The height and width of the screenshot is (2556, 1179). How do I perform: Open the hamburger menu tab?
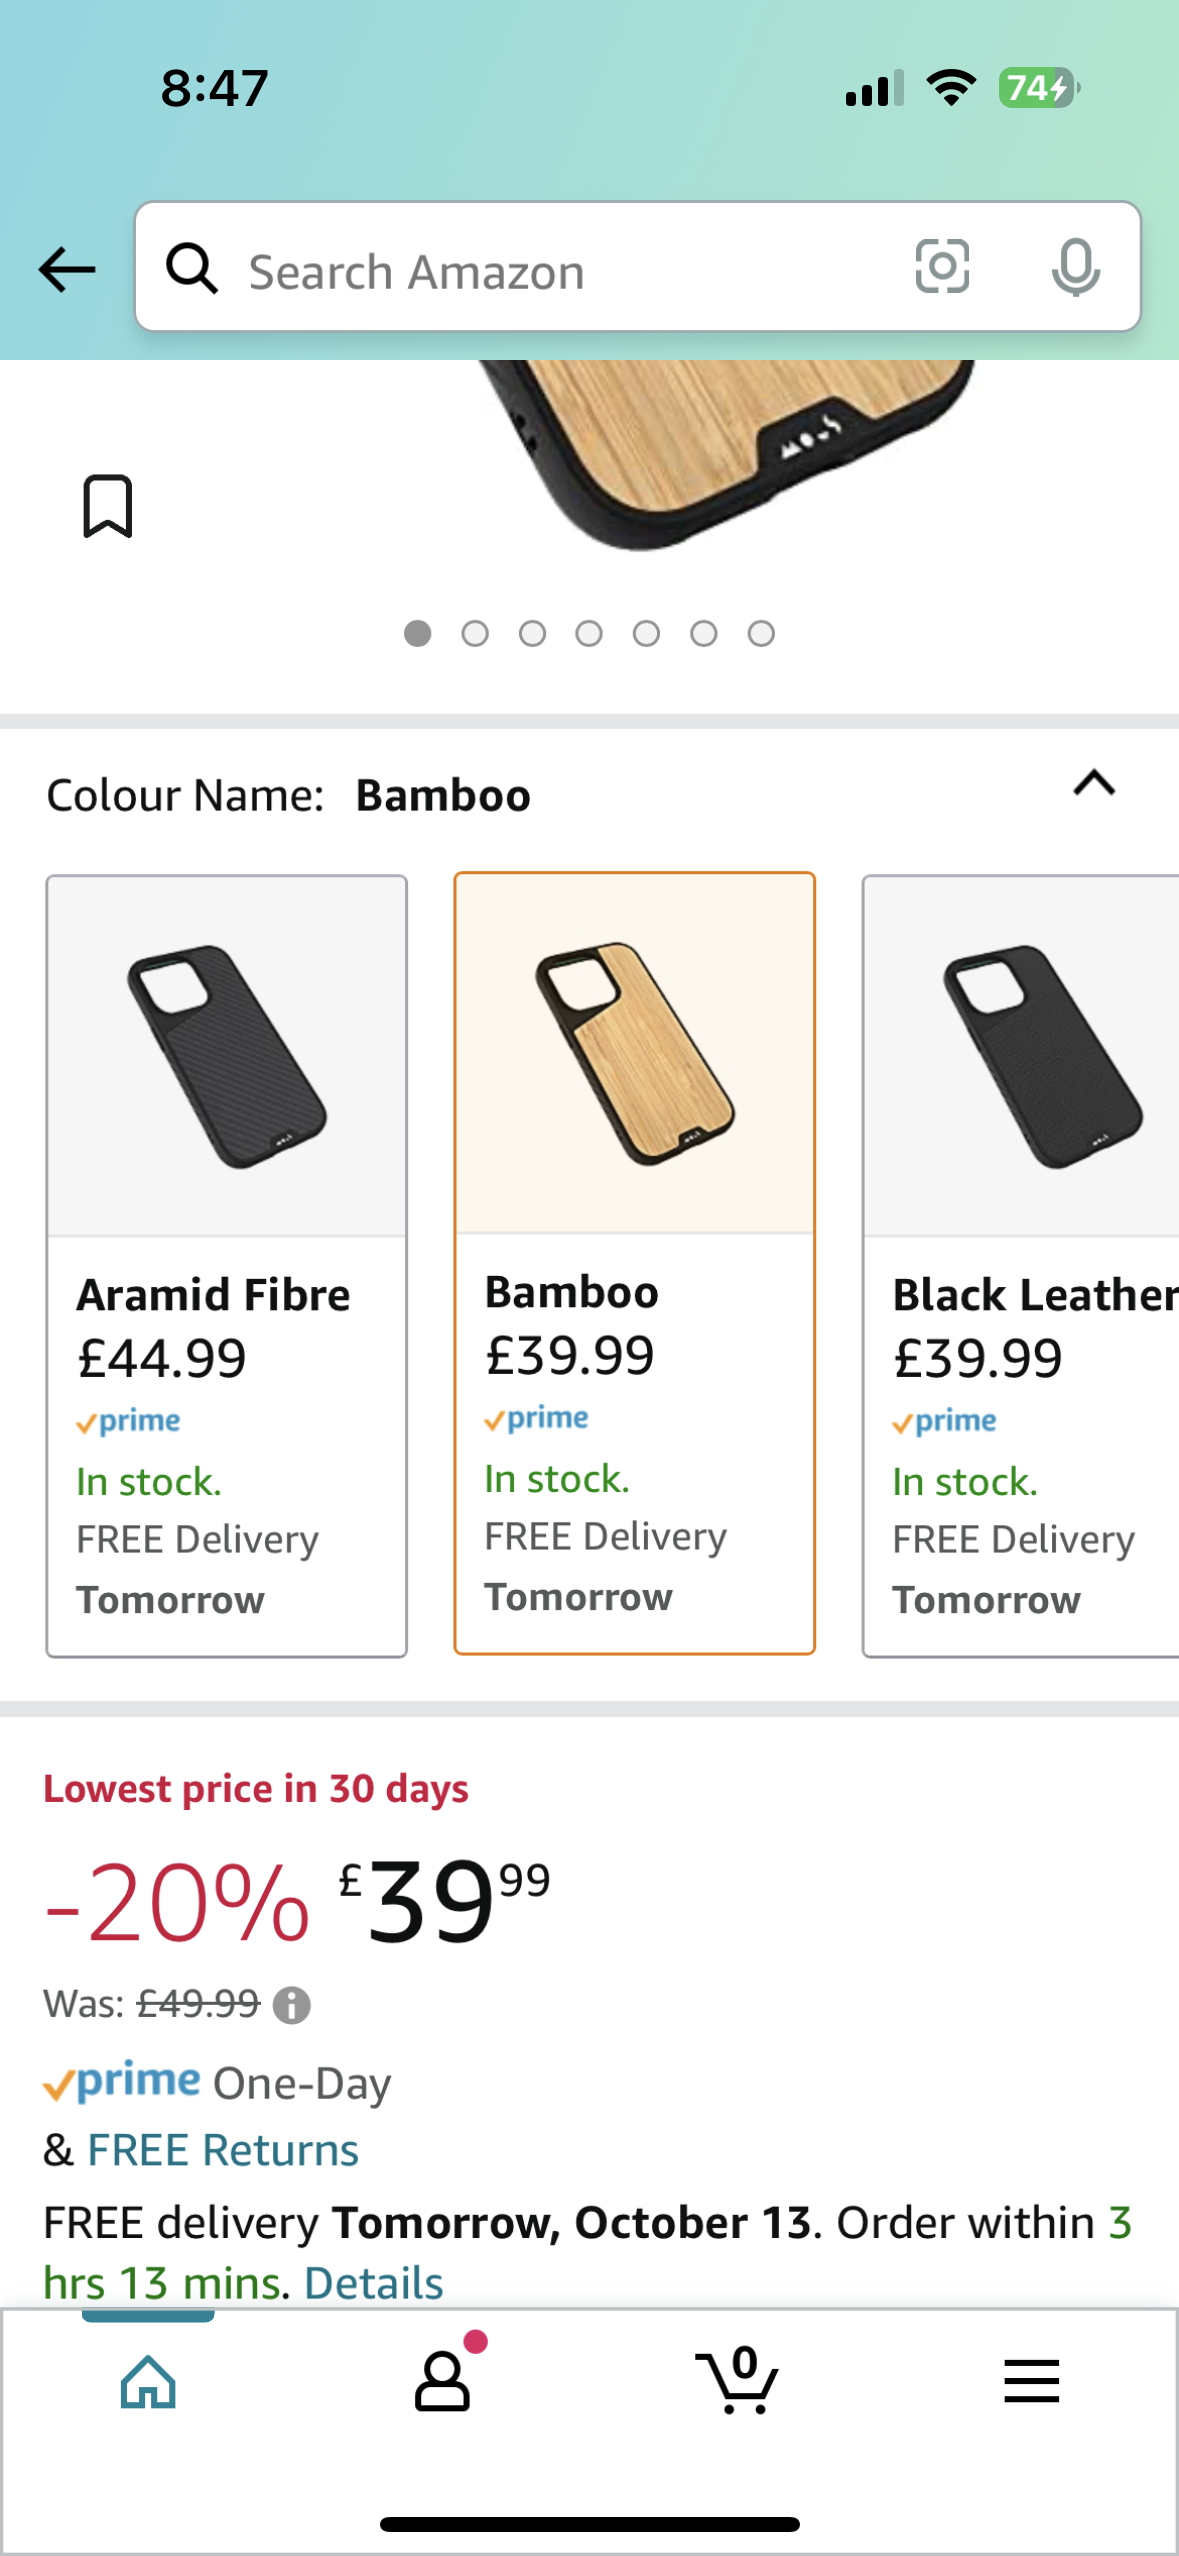tap(1031, 2382)
